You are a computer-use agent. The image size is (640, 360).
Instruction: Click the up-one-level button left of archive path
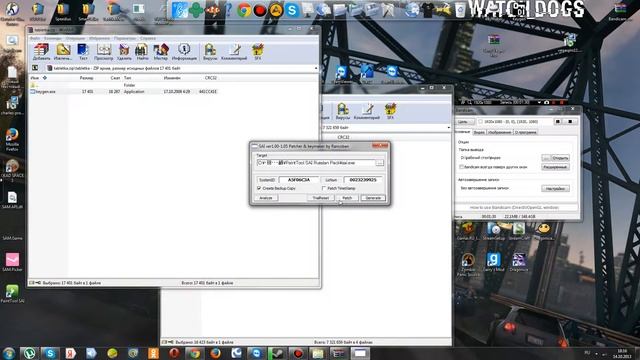(35, 68)
